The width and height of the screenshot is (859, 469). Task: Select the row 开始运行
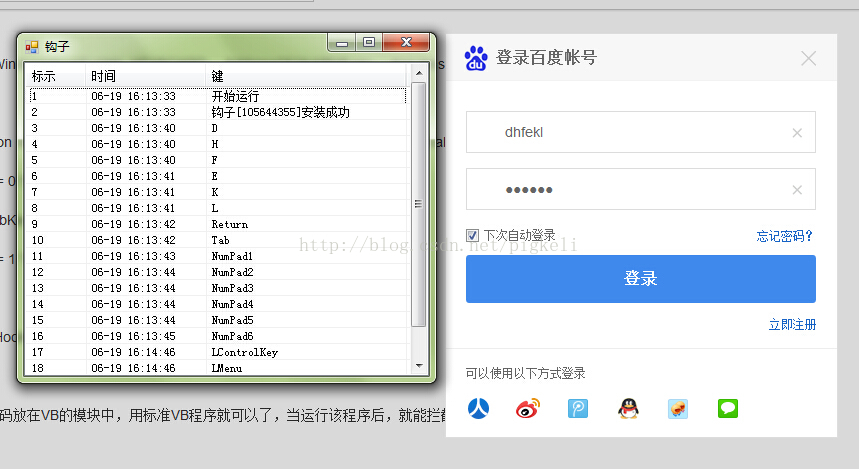coord(217,96)
